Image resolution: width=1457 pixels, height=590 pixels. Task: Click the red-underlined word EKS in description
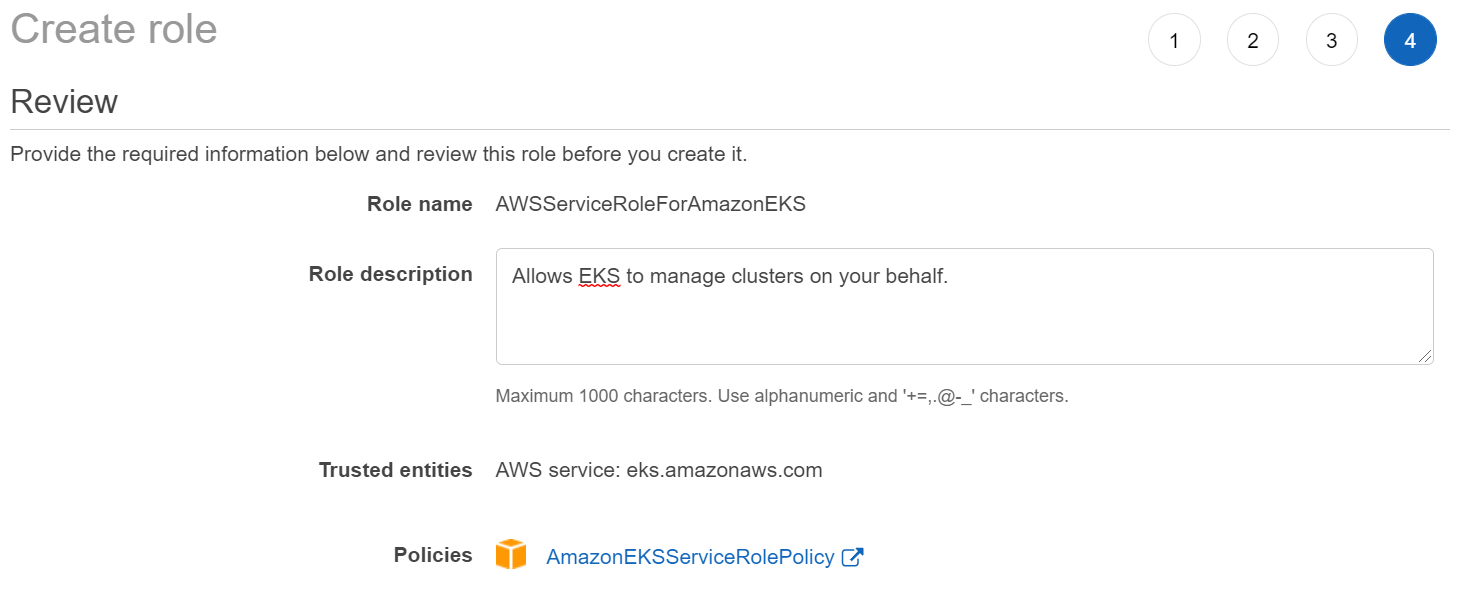point(599,276)
